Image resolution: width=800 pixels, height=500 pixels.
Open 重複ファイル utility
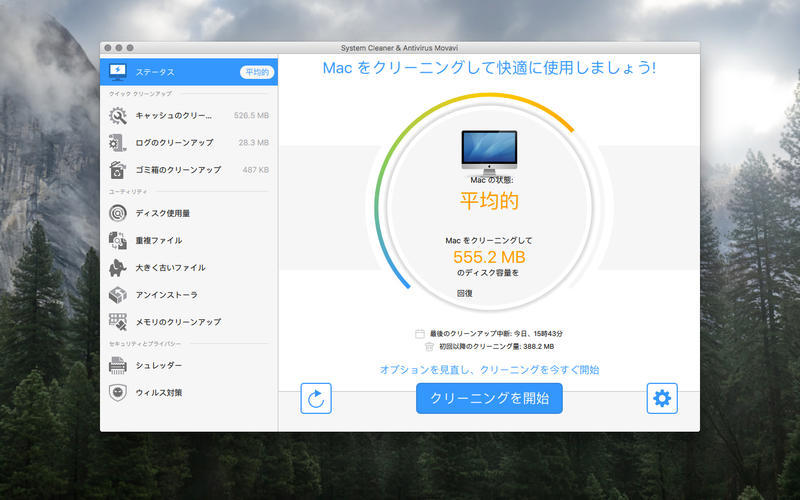189,240
